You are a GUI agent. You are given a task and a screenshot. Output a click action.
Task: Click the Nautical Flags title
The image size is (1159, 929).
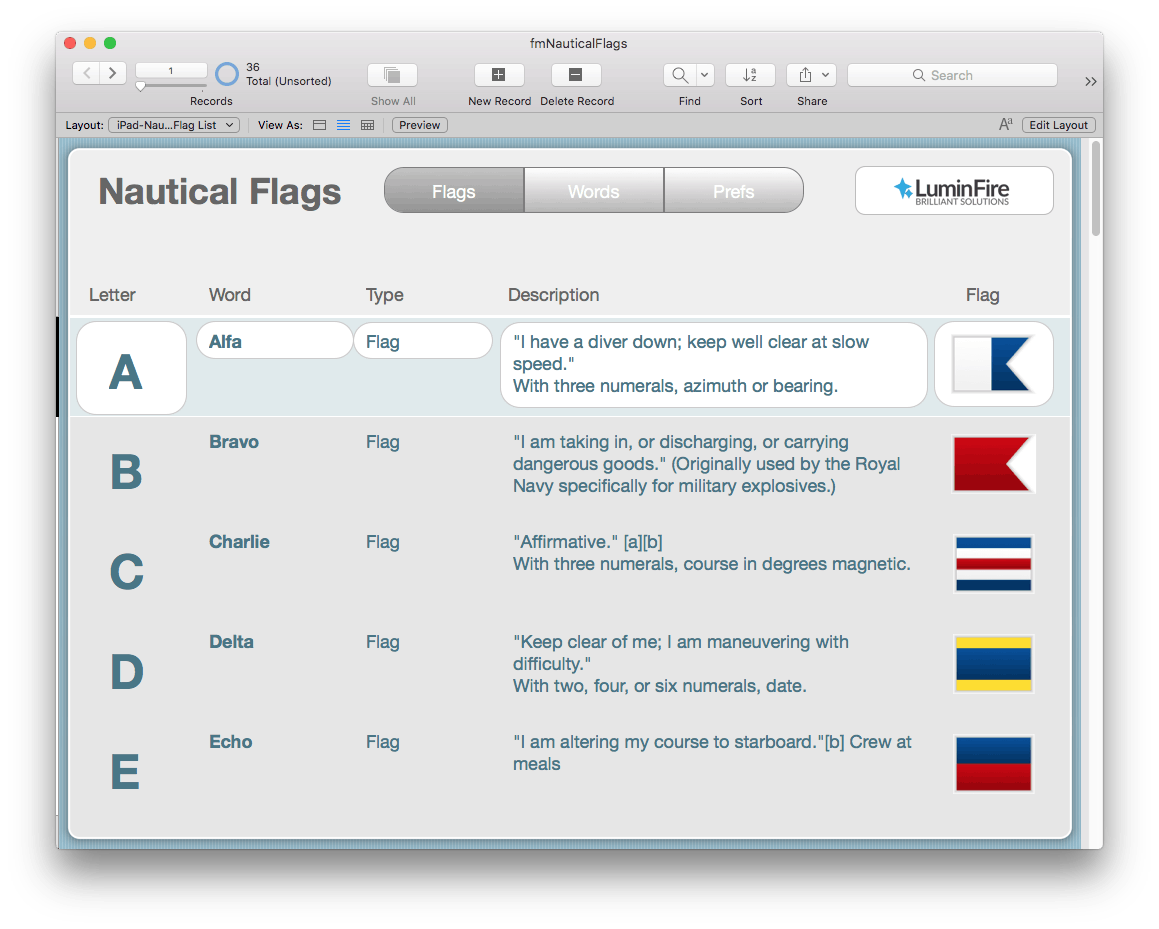click(x=220, y=191)
